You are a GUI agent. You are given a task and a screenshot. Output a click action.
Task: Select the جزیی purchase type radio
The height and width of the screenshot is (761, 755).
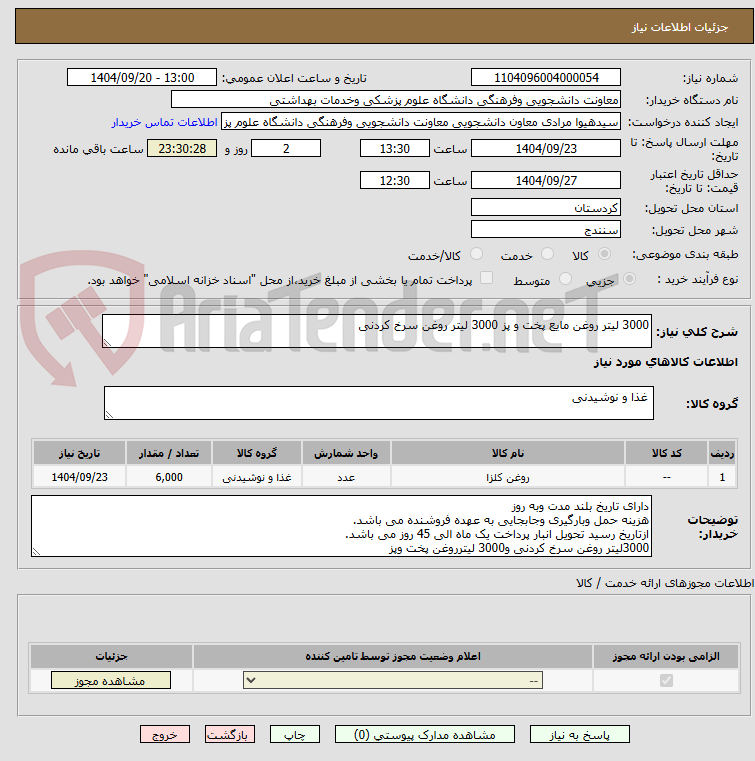tap(629, 279)
